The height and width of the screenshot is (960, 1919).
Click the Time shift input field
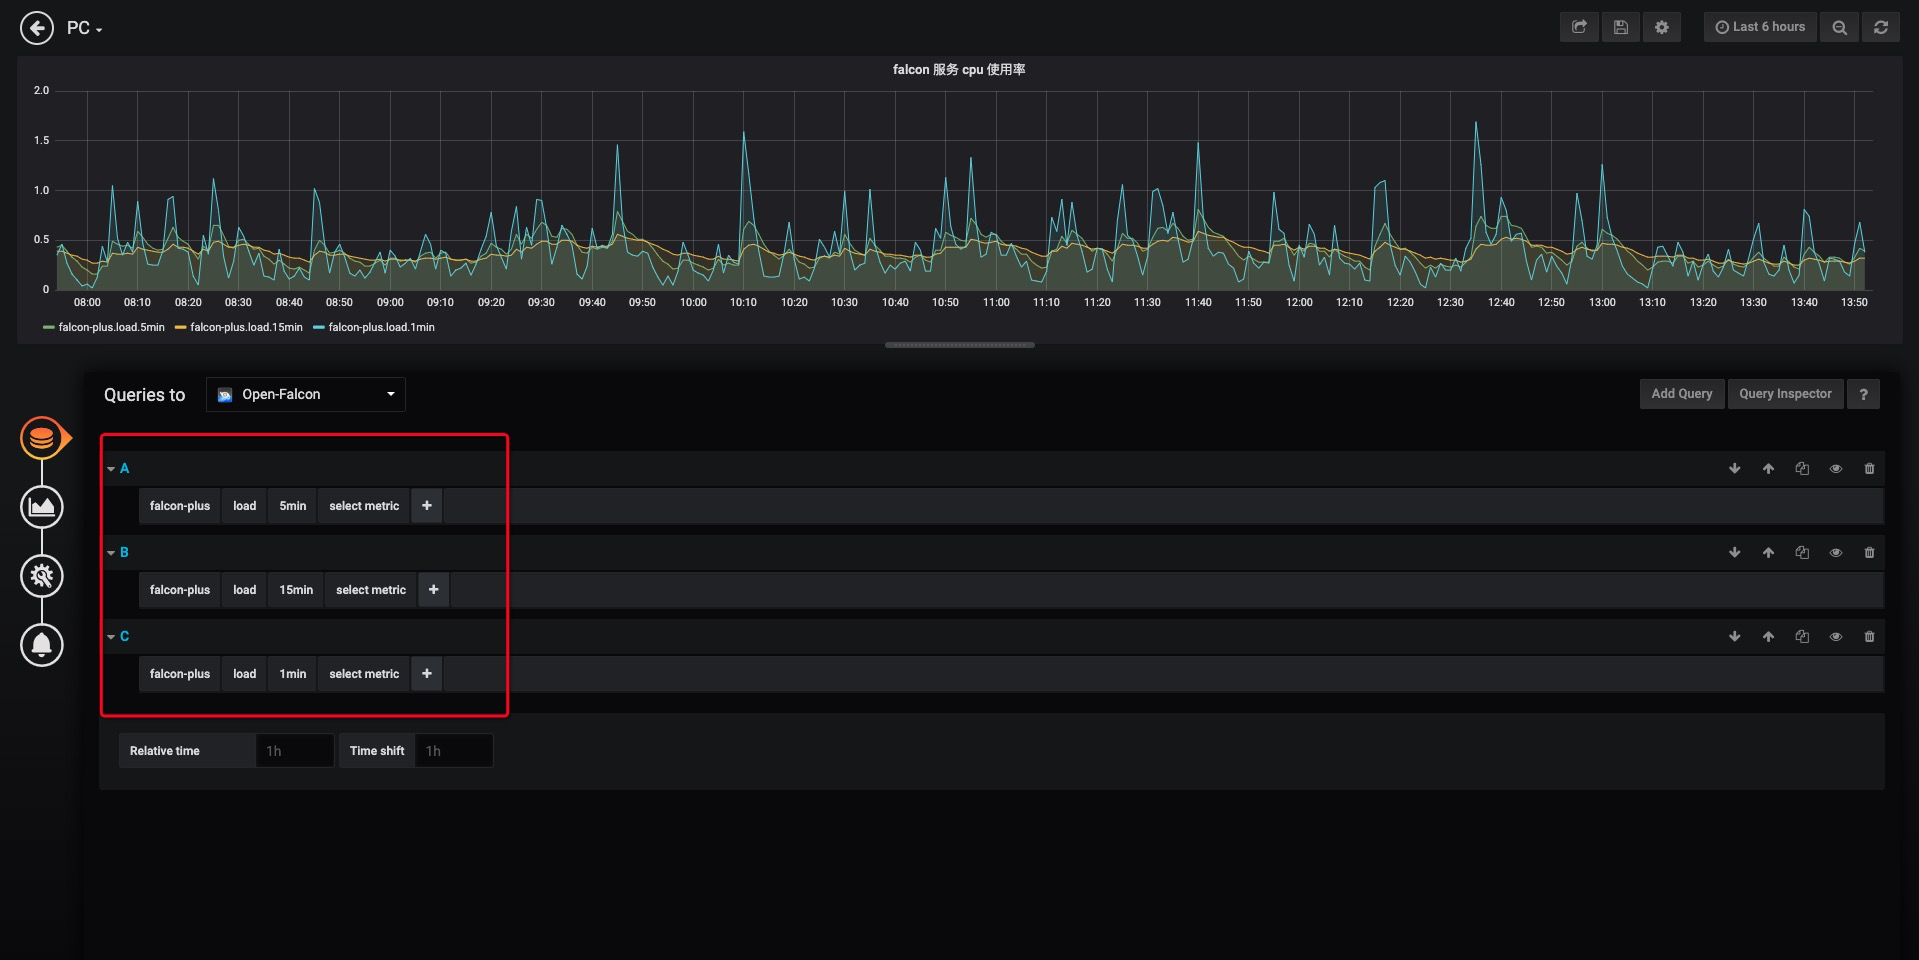(454, 751)
